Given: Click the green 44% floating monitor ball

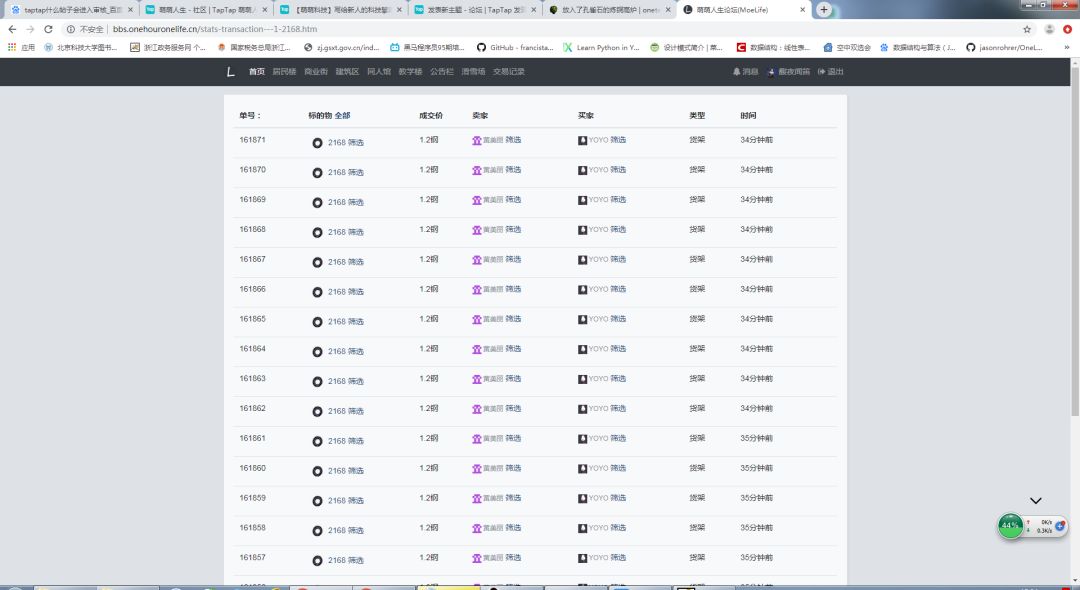Looking at the screenshot, I should pyautogui.click(x=1010, y=526).
